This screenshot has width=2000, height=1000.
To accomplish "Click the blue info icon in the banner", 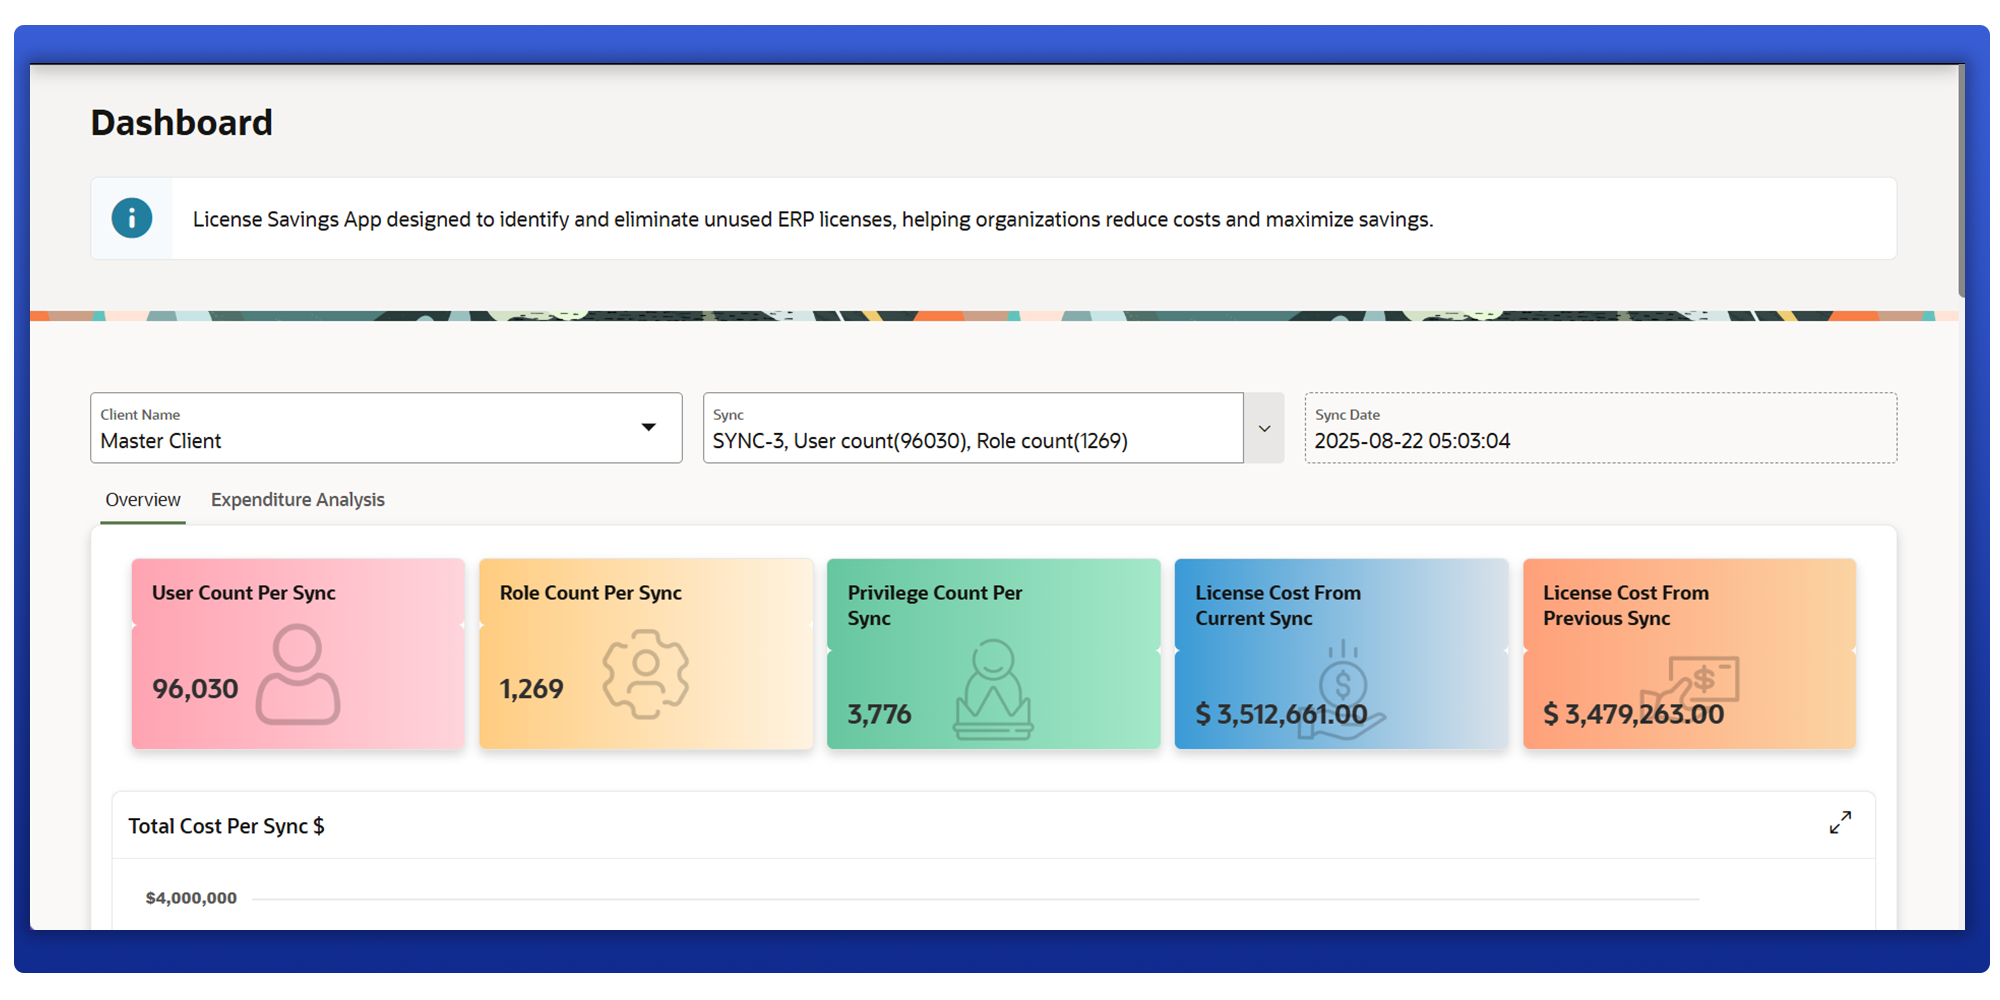I will 132,218.
